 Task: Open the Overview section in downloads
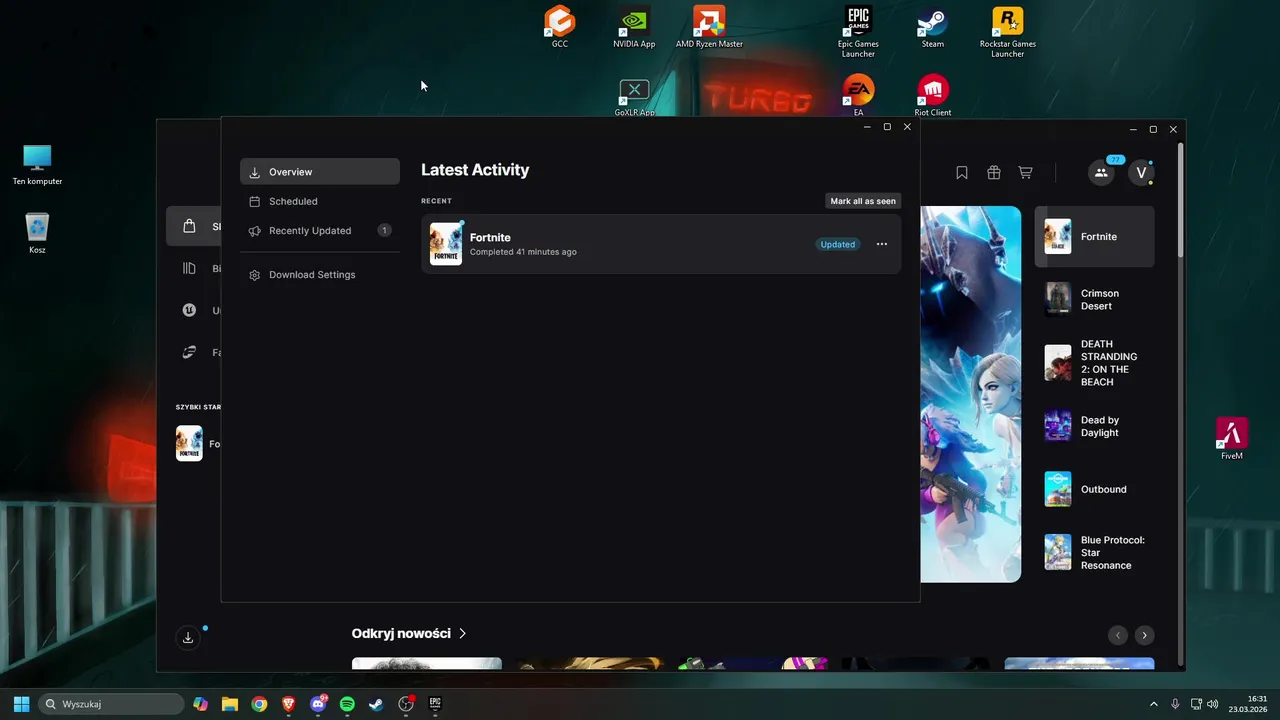click(x=319, y=172)
